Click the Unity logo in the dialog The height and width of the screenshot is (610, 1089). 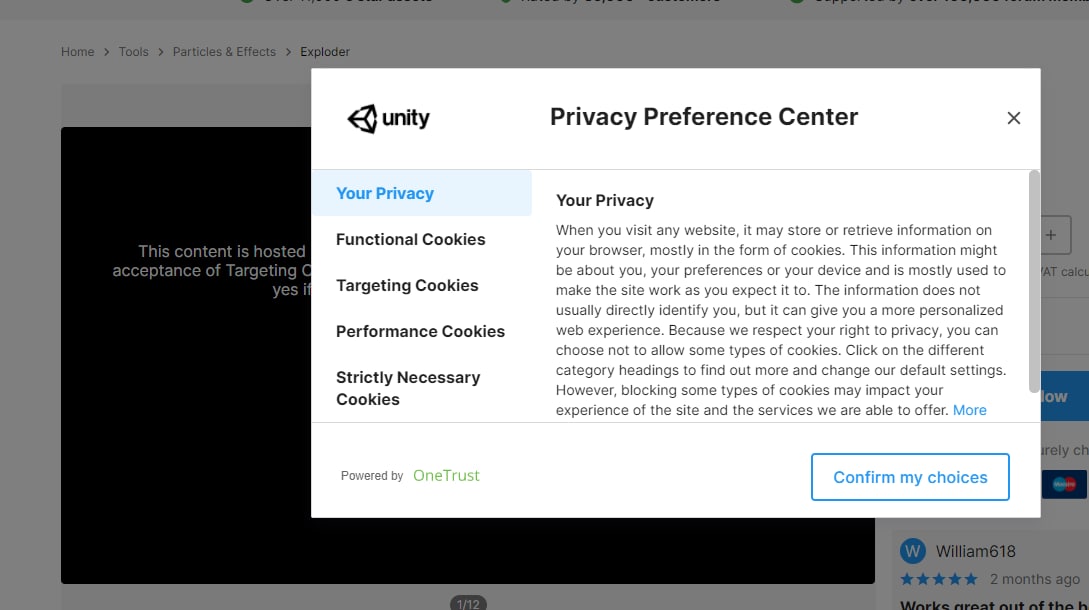click(389, 119)
